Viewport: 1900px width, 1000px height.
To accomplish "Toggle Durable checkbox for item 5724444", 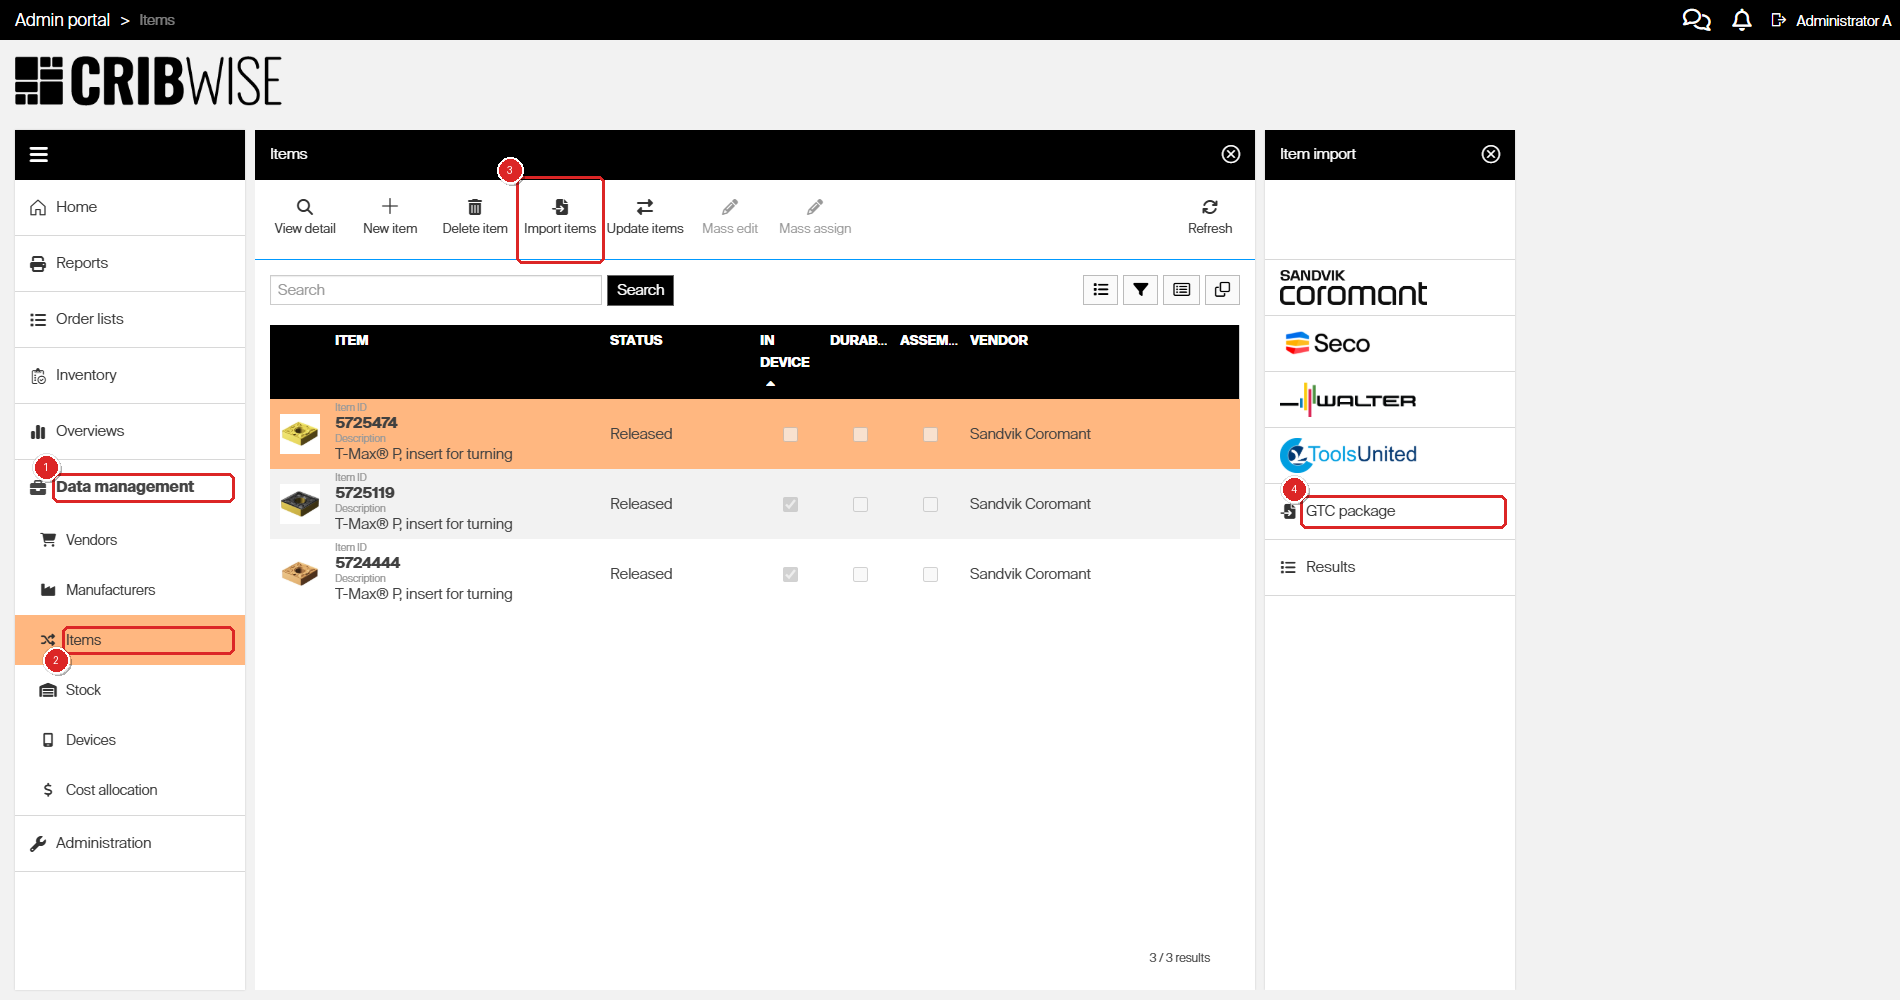I will [860, 574].
